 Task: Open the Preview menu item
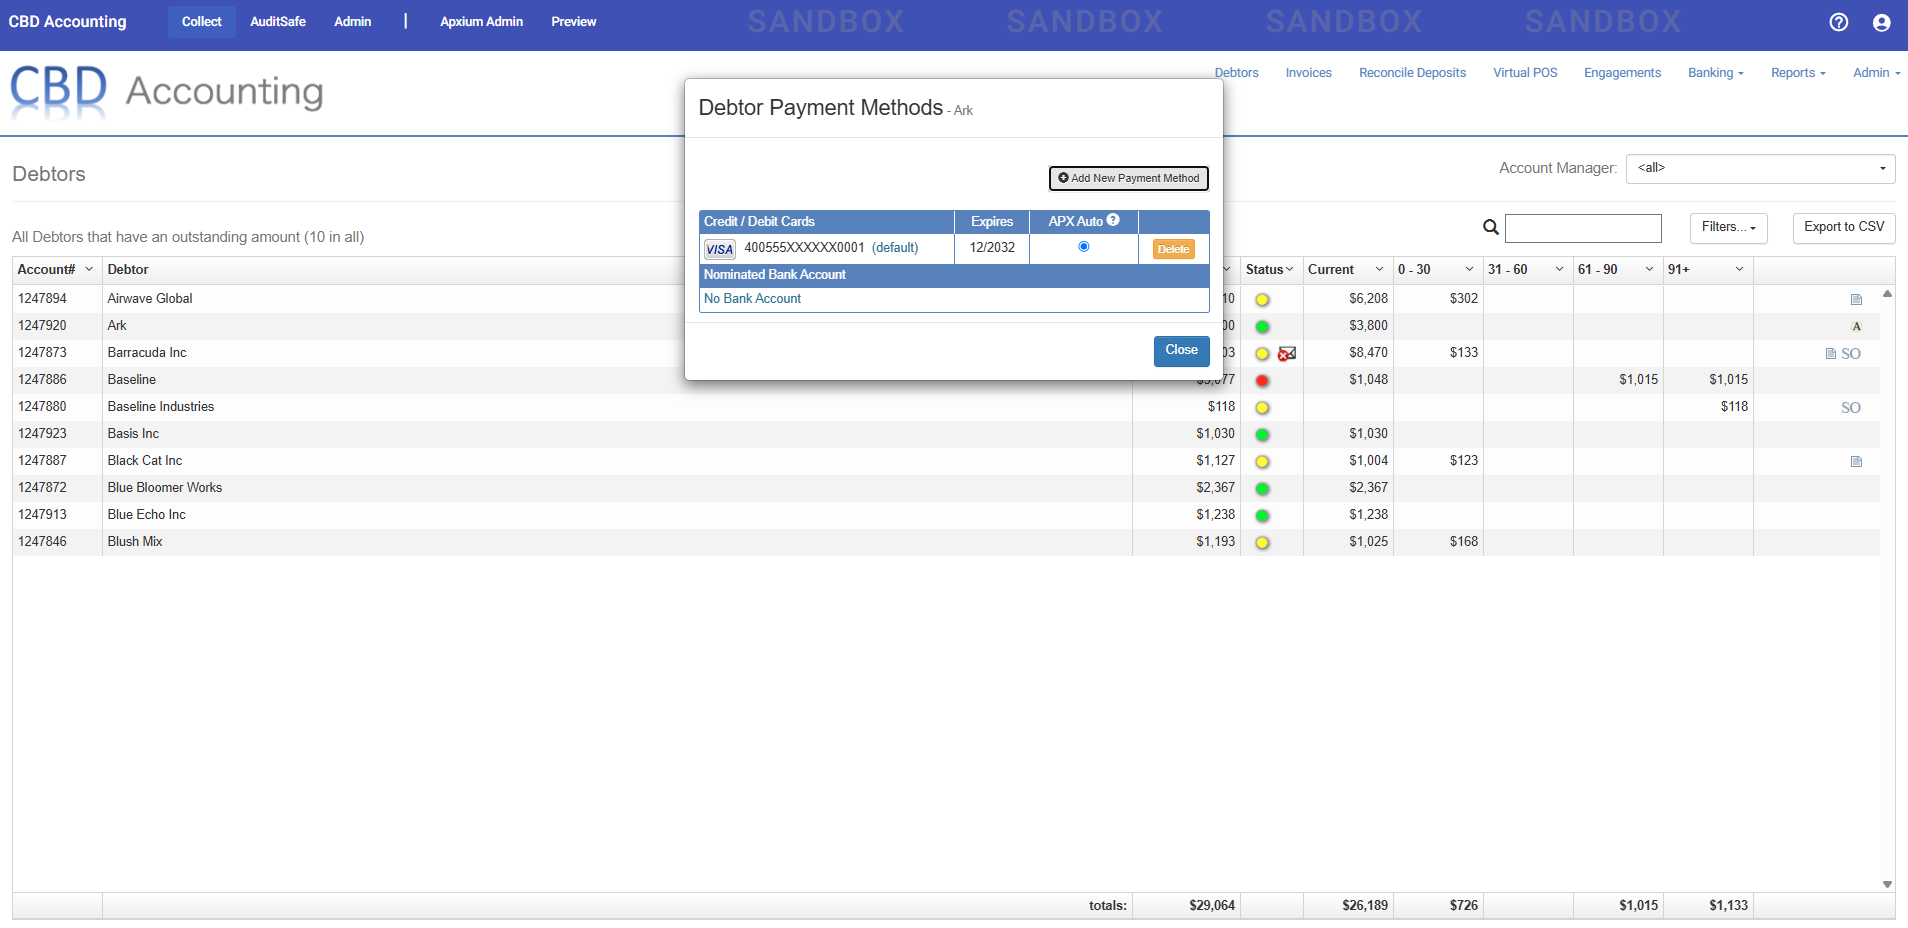tap(574, 22)
